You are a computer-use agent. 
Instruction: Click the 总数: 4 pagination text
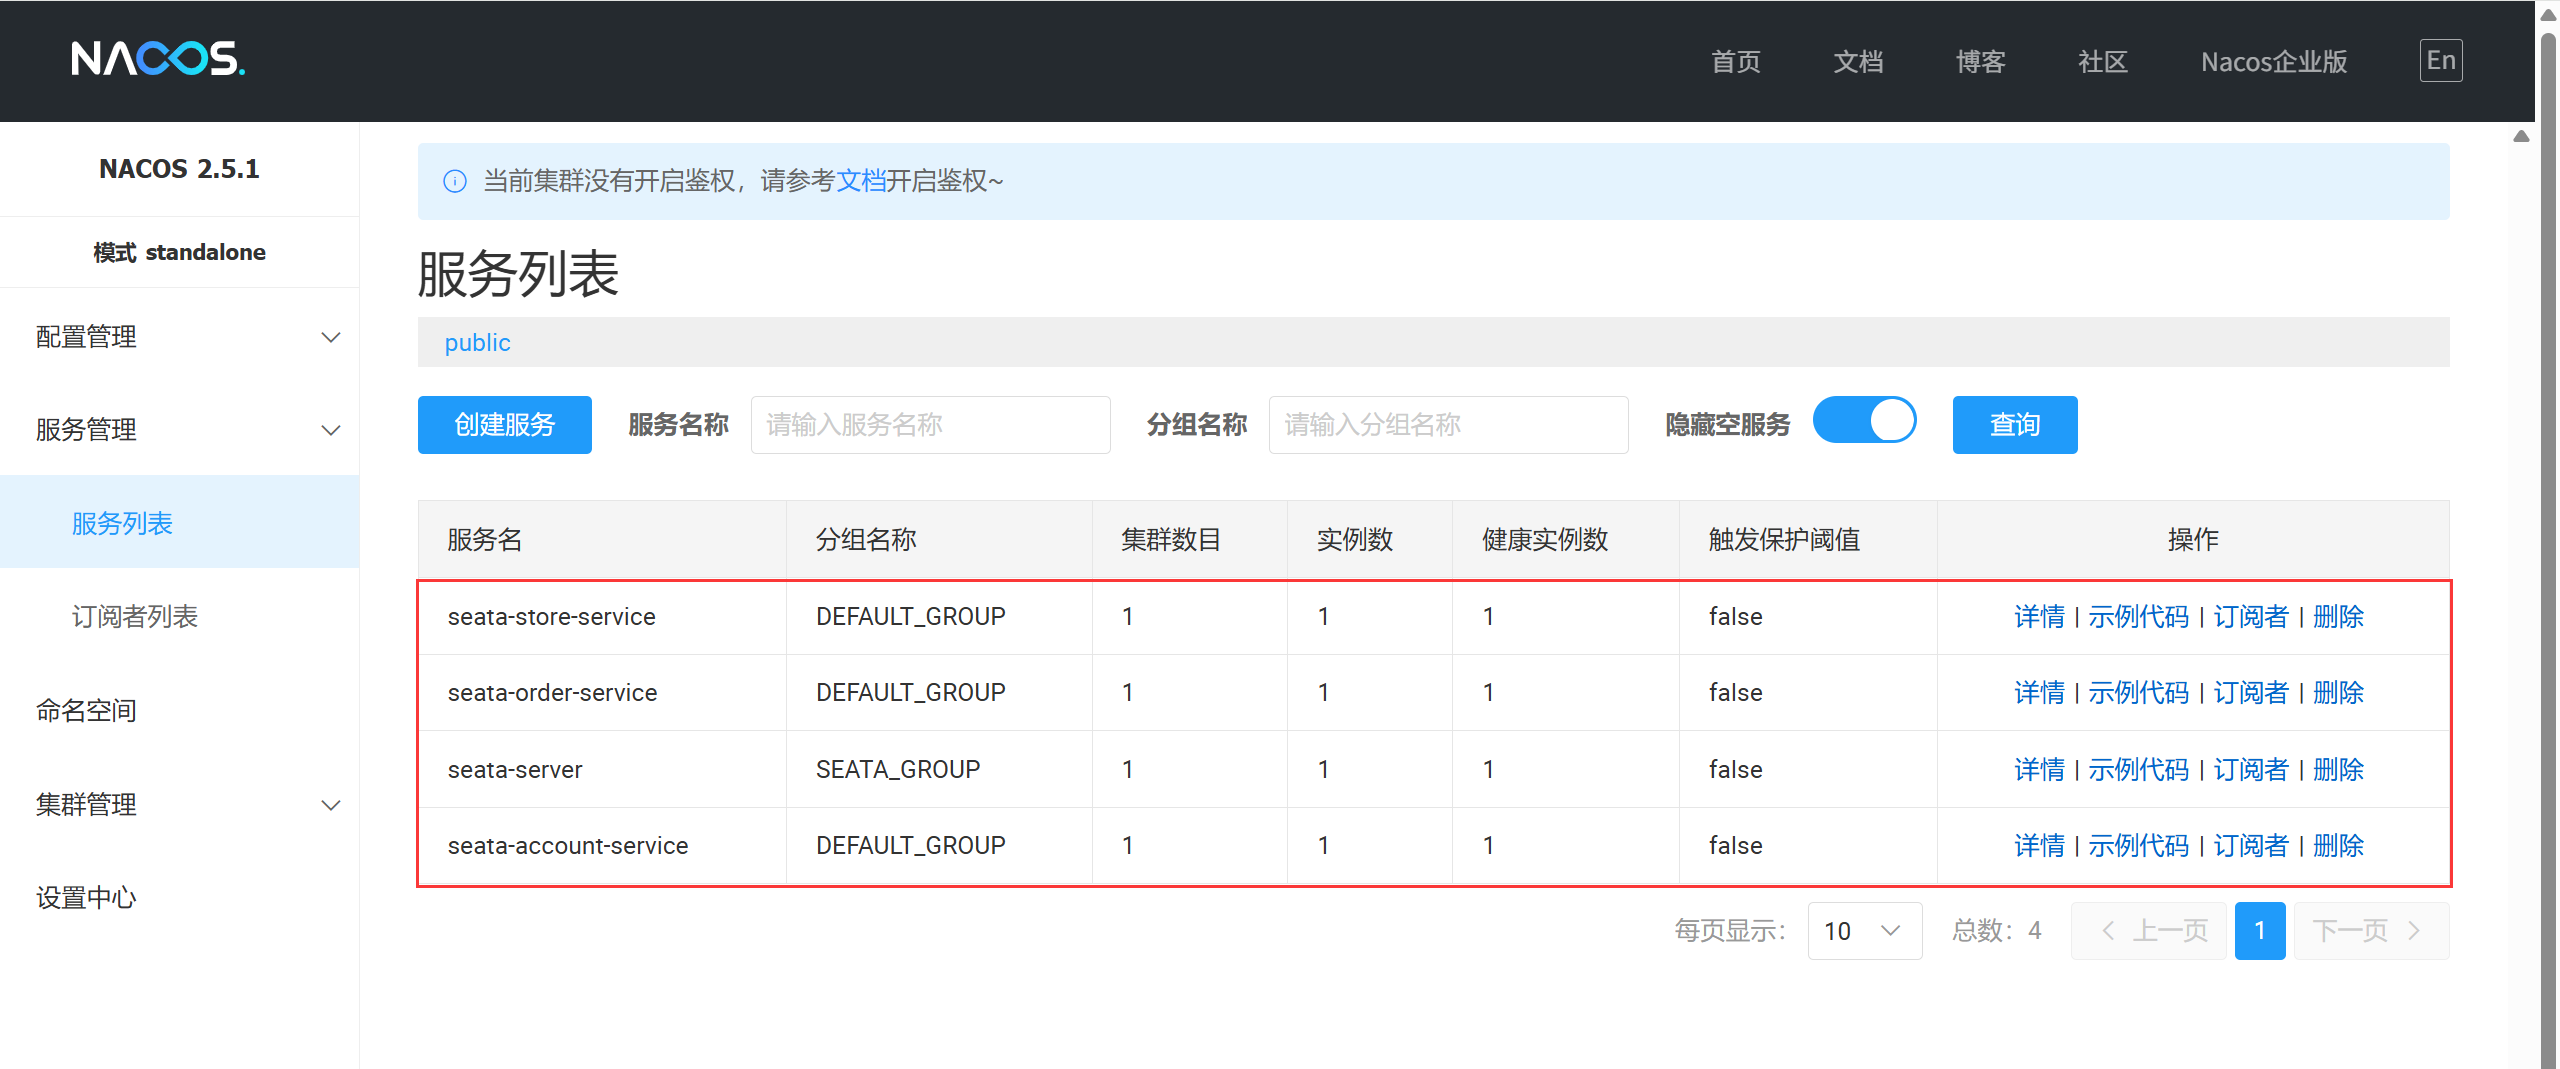[x=1997, y=931]
